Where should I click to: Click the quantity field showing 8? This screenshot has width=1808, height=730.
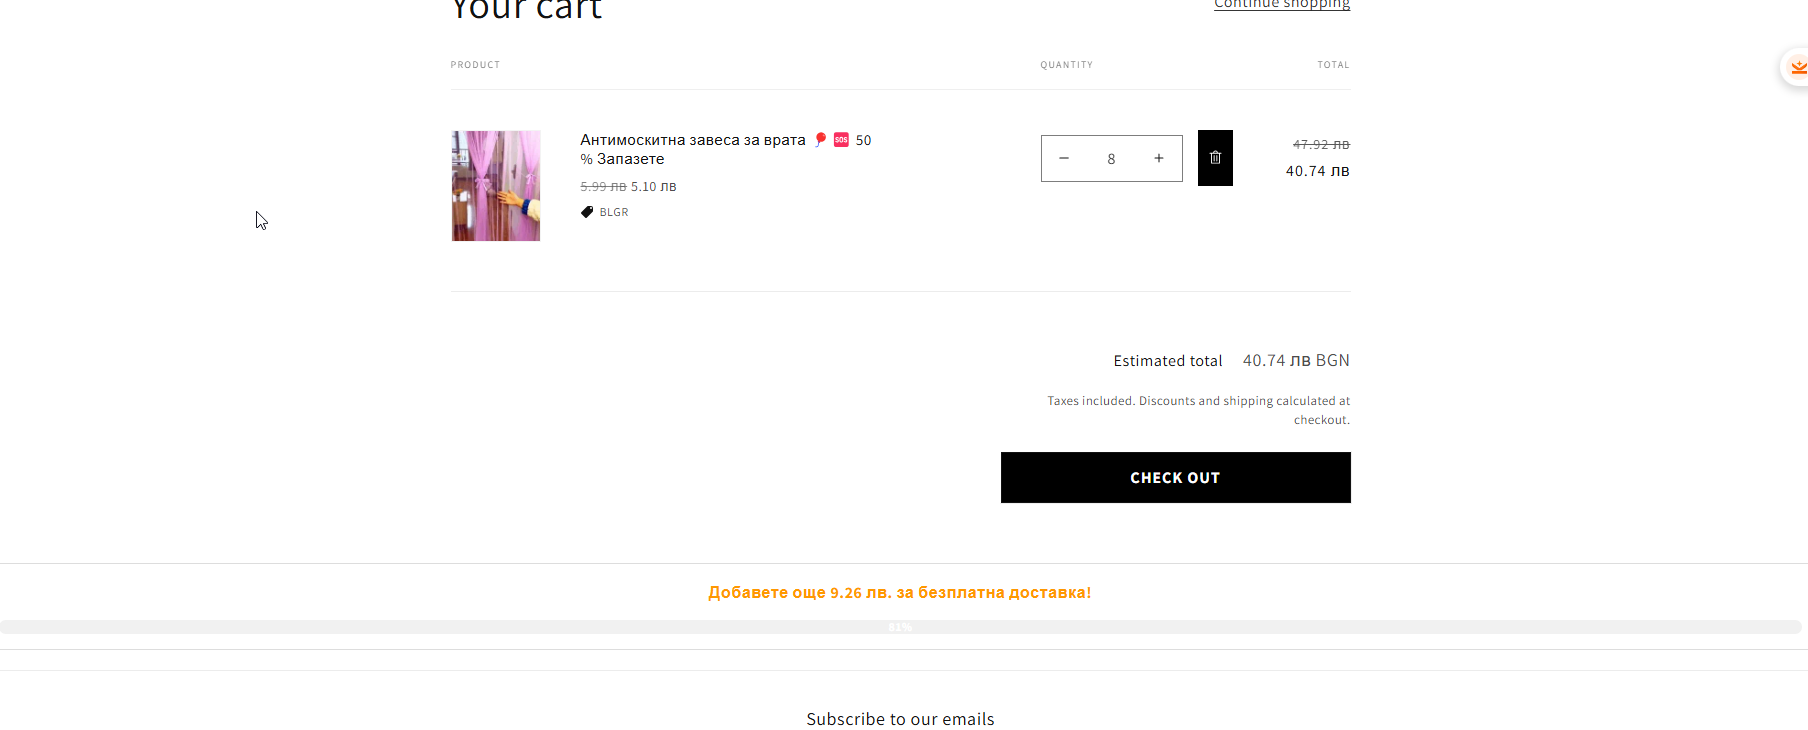pos(1111,159)
